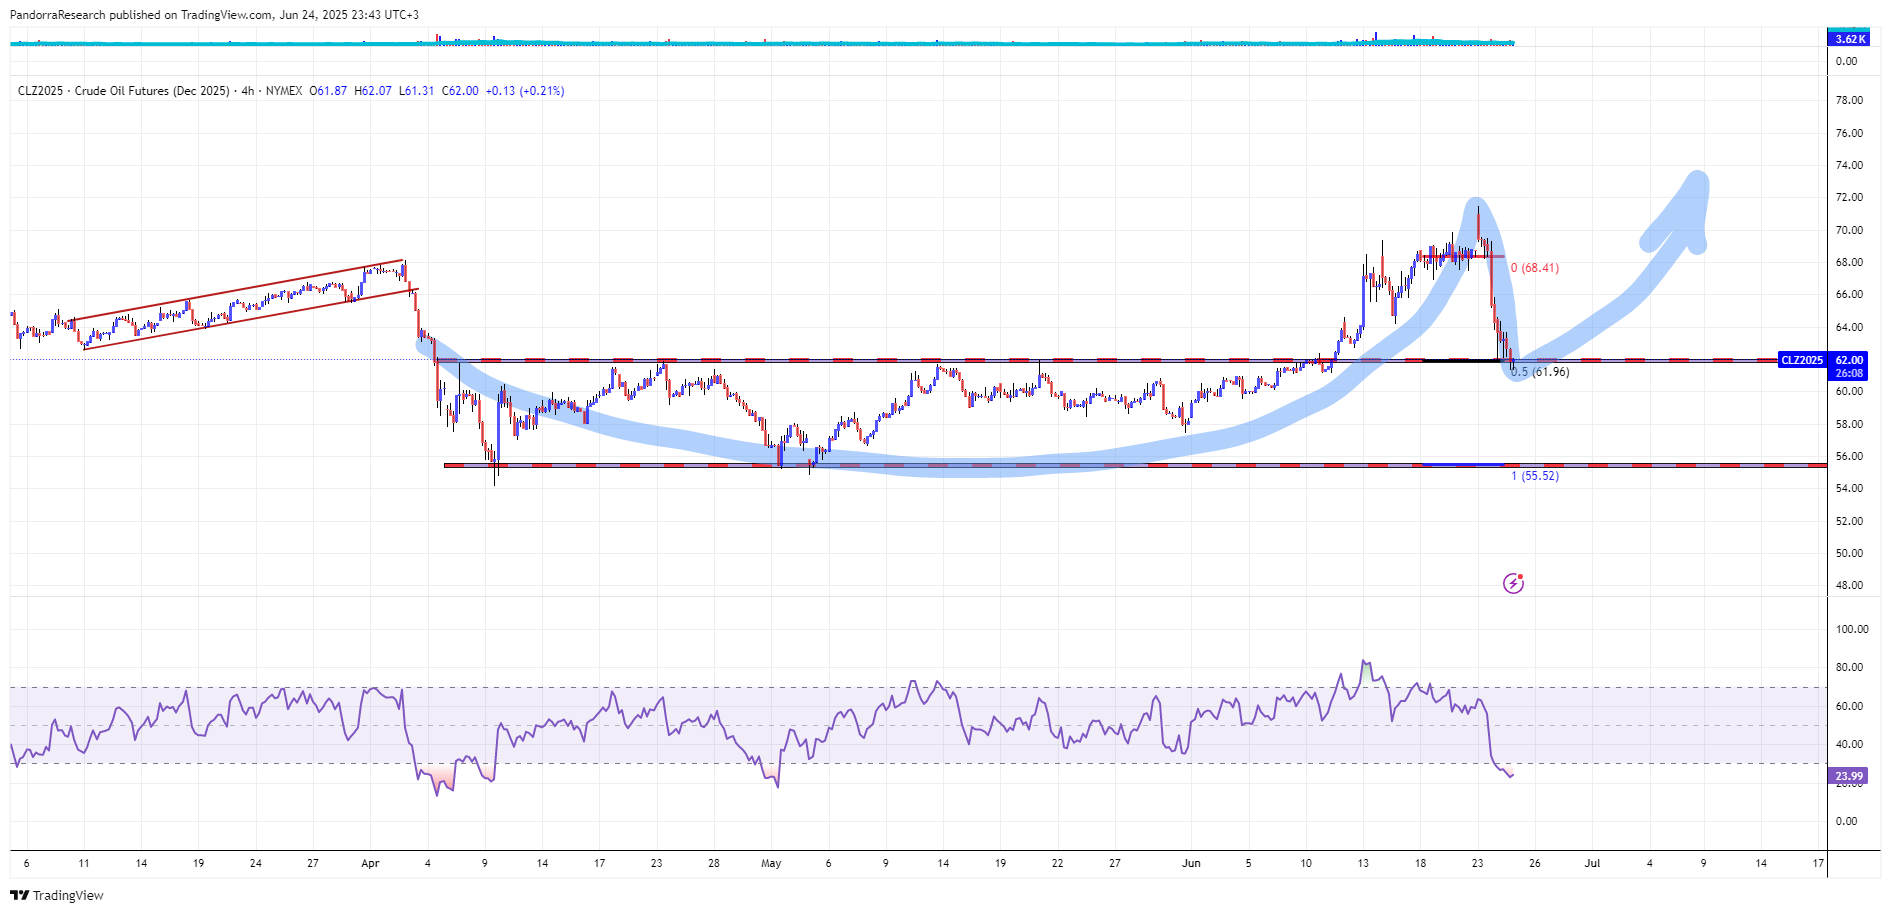Click the 18 date axis label
The height and width of the screenshot is (913, 1891).
[1420, 863]
